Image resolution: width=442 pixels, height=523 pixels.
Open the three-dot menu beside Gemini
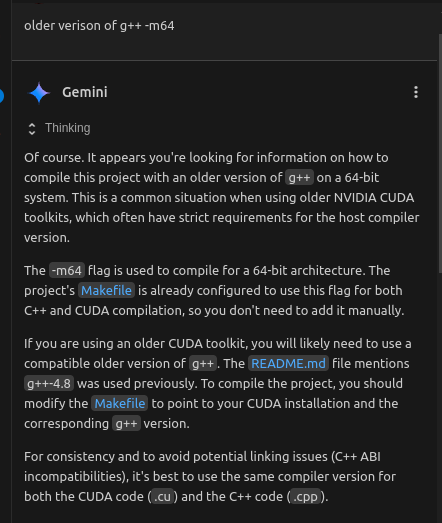point(416,92)
